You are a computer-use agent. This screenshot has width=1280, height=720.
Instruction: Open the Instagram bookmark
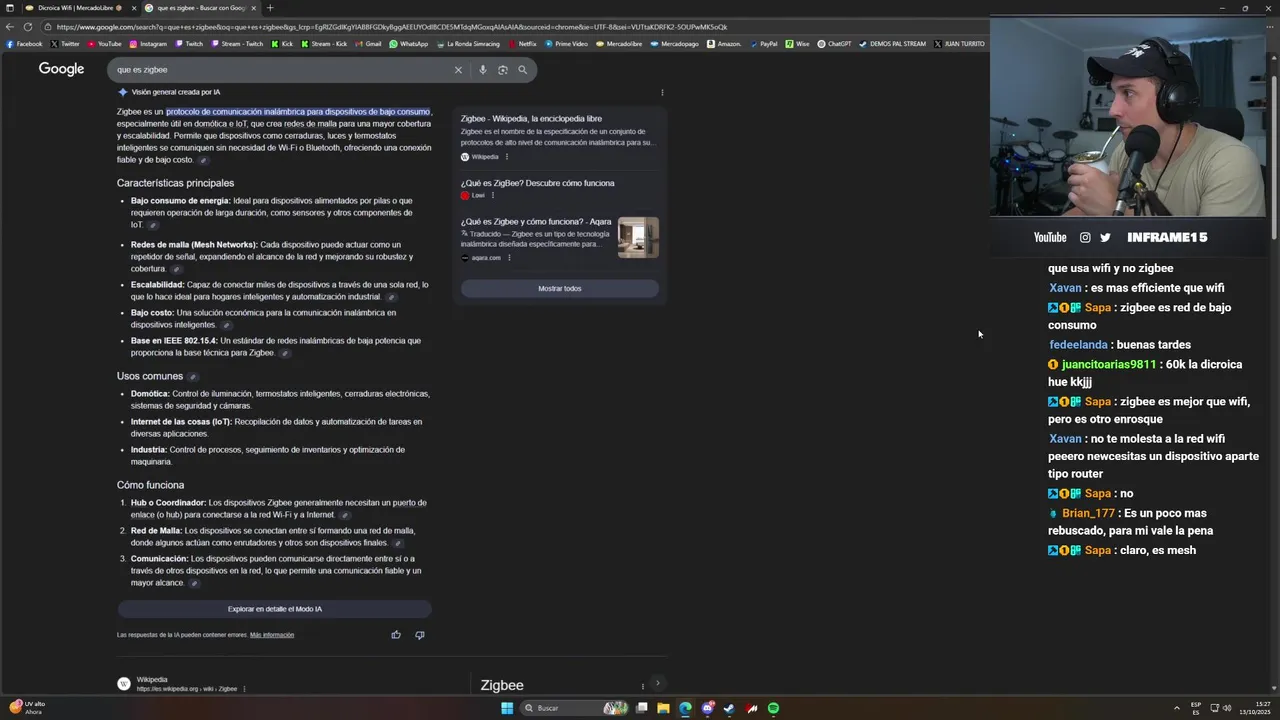147,44
